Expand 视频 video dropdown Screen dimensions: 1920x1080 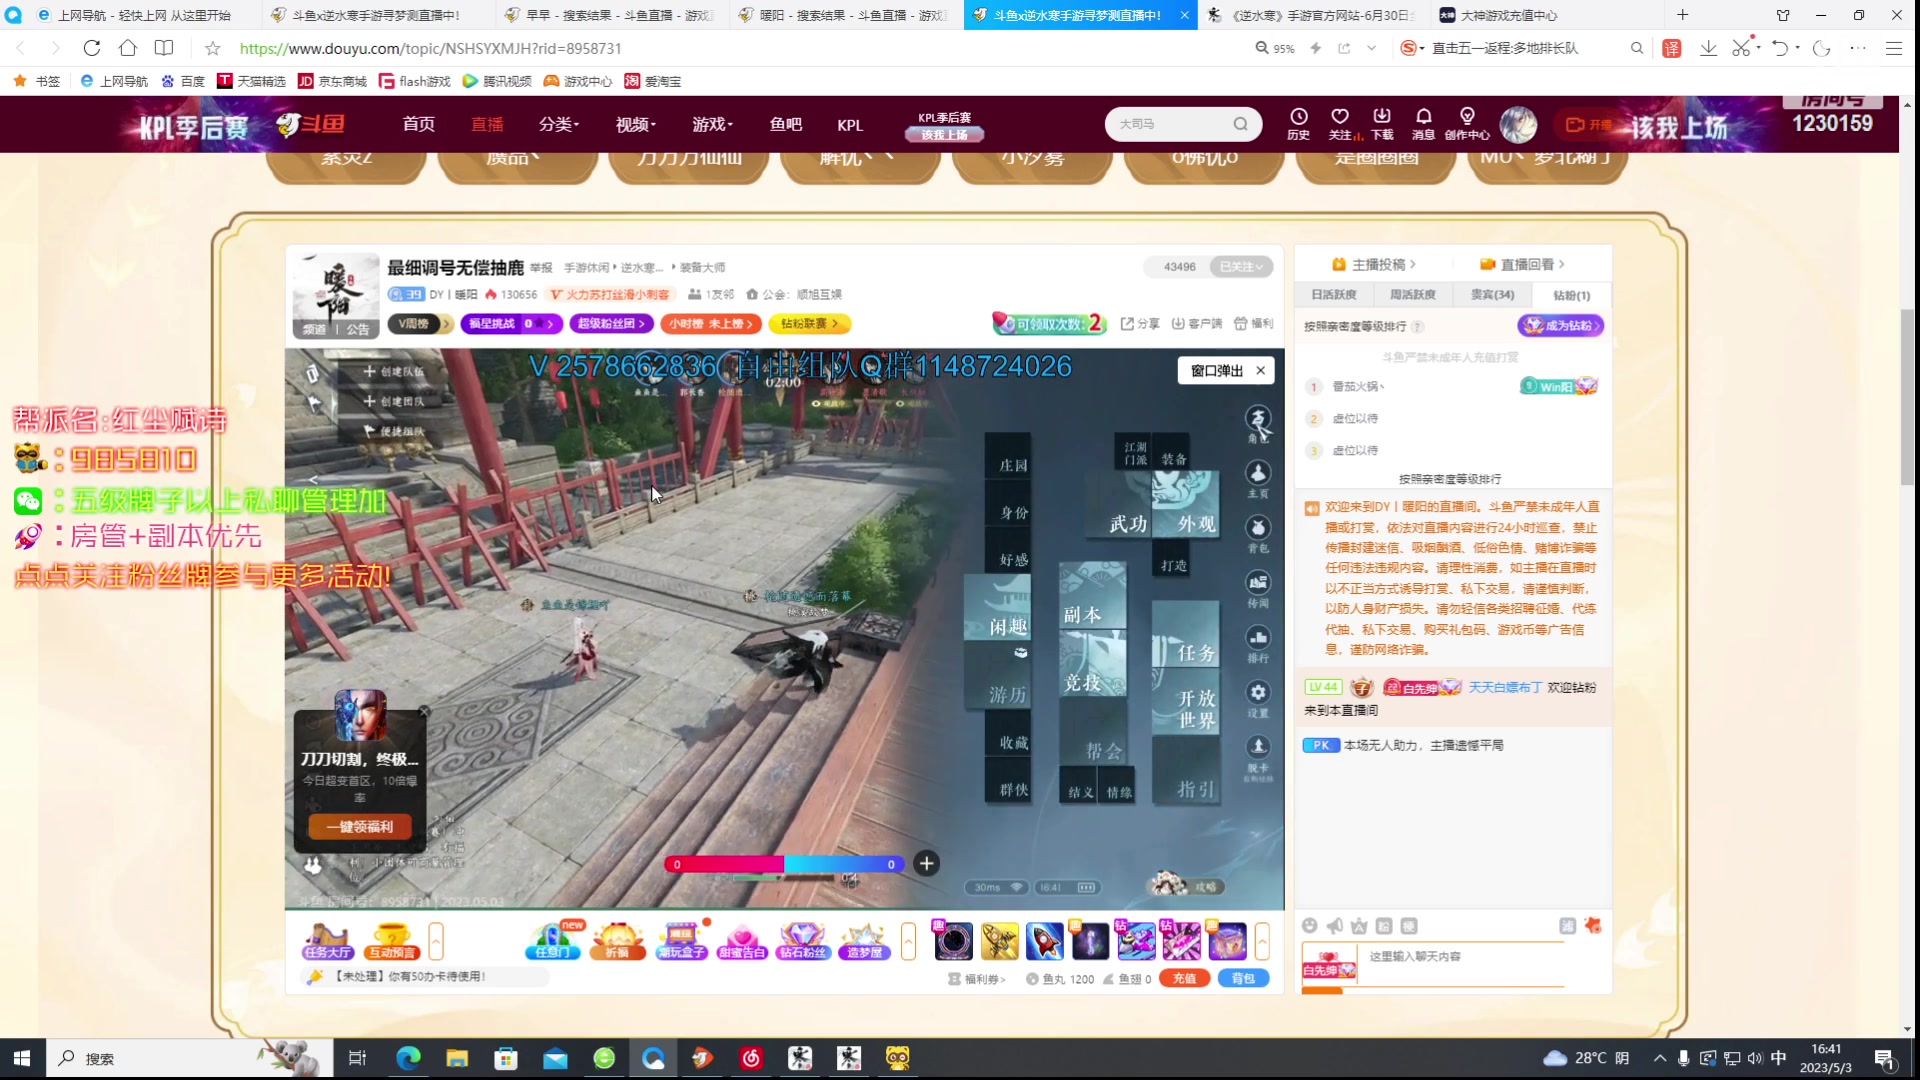point(635,124)
